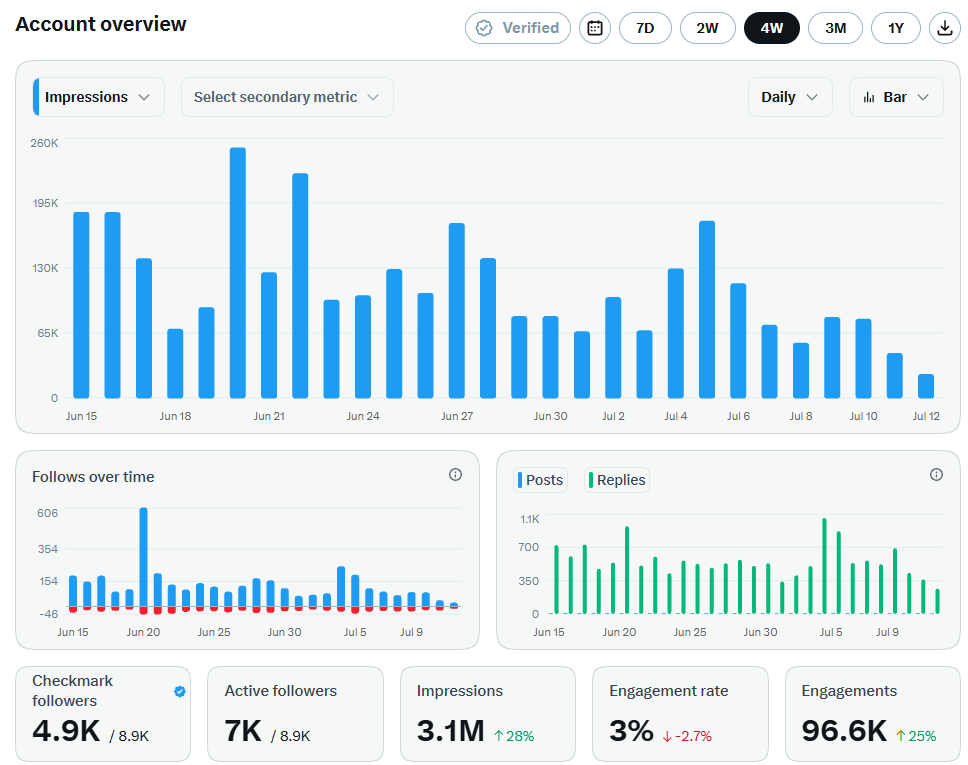The height and width of the screenshot is (765, 968).
Task: Select the Impressions 3.1M summary card
Action: pyautogui.click(x=488, y=714)
